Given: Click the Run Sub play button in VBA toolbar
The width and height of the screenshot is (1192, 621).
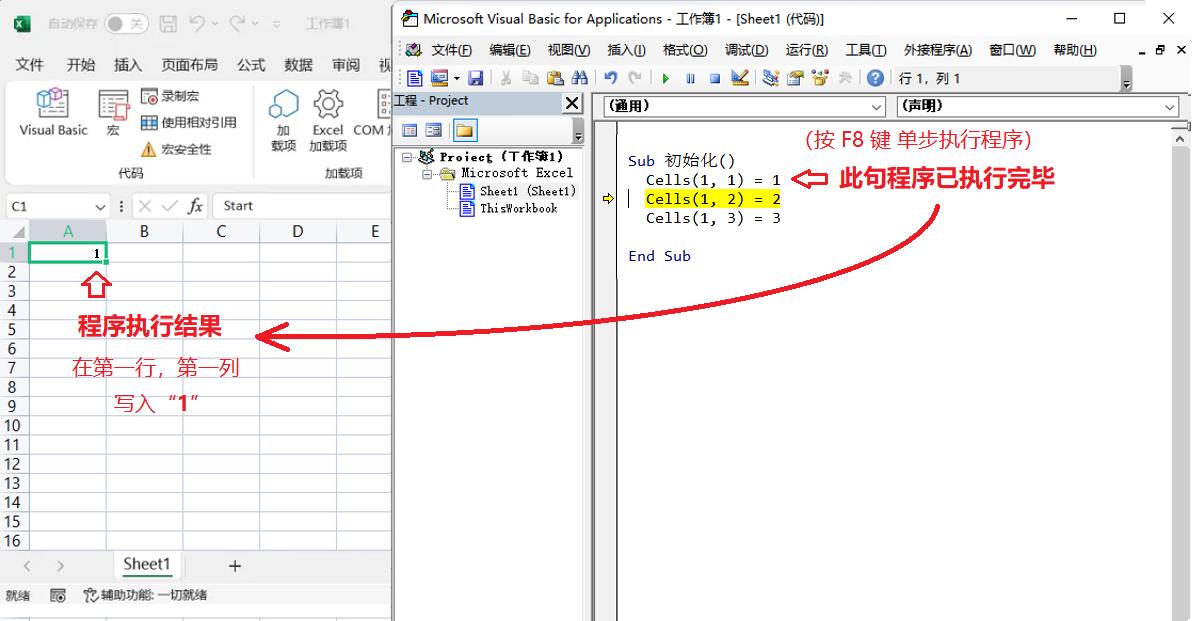Looking at the screenshot, I should pyautogui.click(x=665, y=78).
